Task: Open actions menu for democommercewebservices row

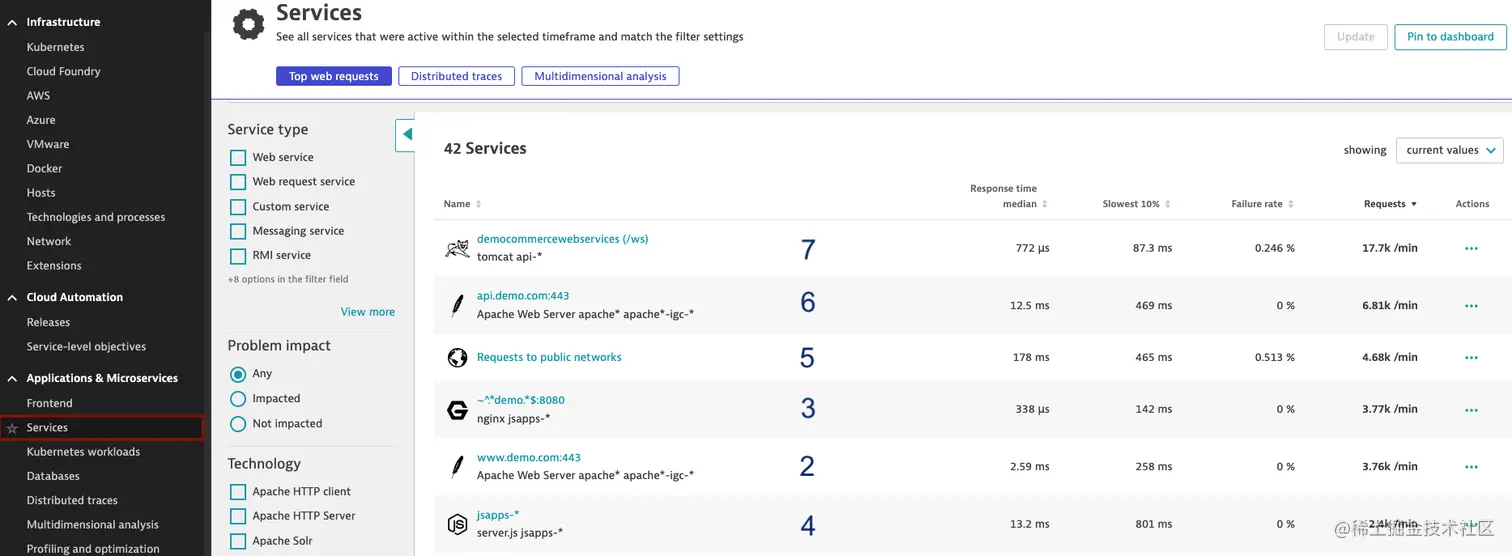Action: click(1471, 248)
